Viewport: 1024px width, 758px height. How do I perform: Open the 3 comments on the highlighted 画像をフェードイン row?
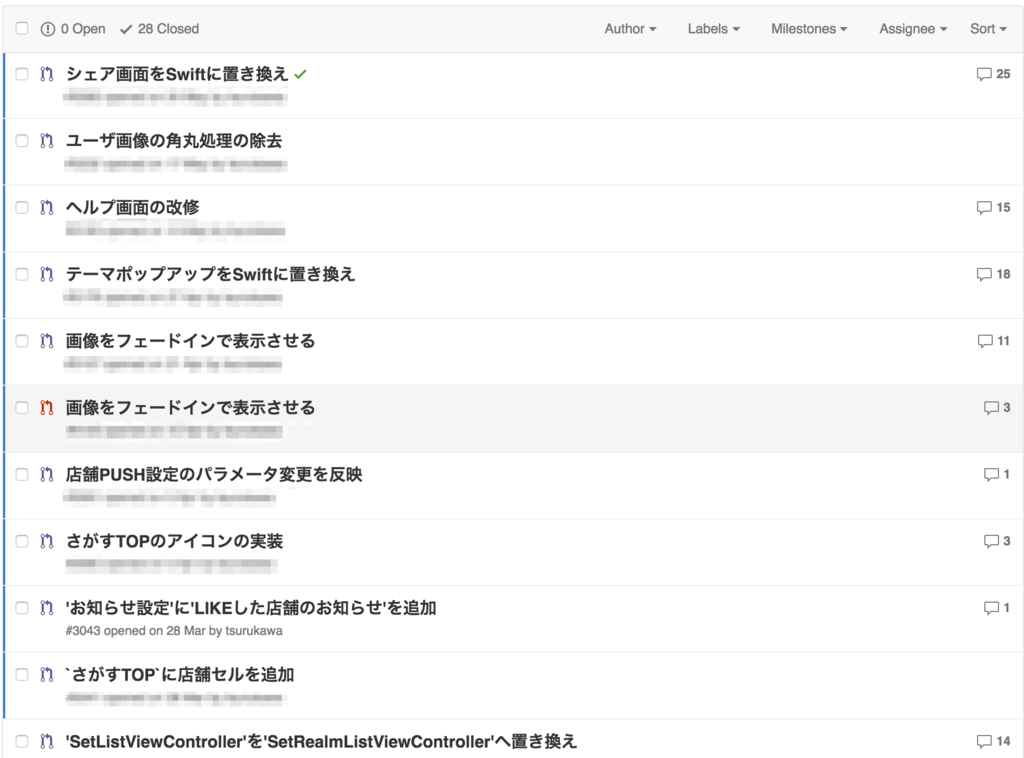click(x=997, y=407)
